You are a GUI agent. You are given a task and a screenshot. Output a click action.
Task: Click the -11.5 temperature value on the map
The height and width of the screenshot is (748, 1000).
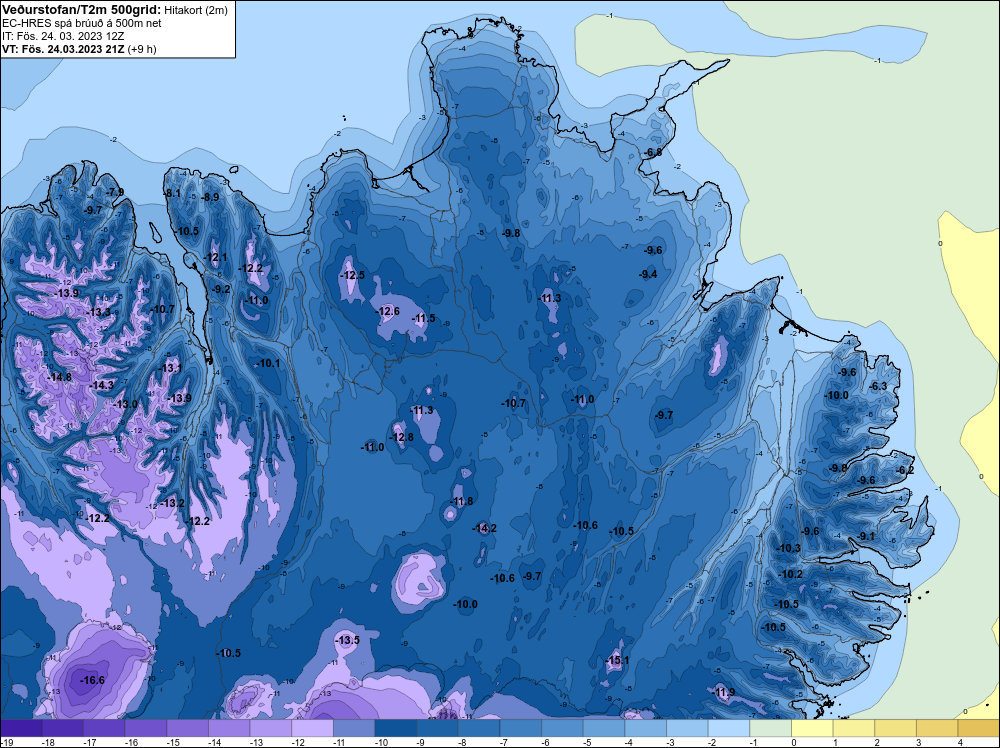[x=424, y=318]
